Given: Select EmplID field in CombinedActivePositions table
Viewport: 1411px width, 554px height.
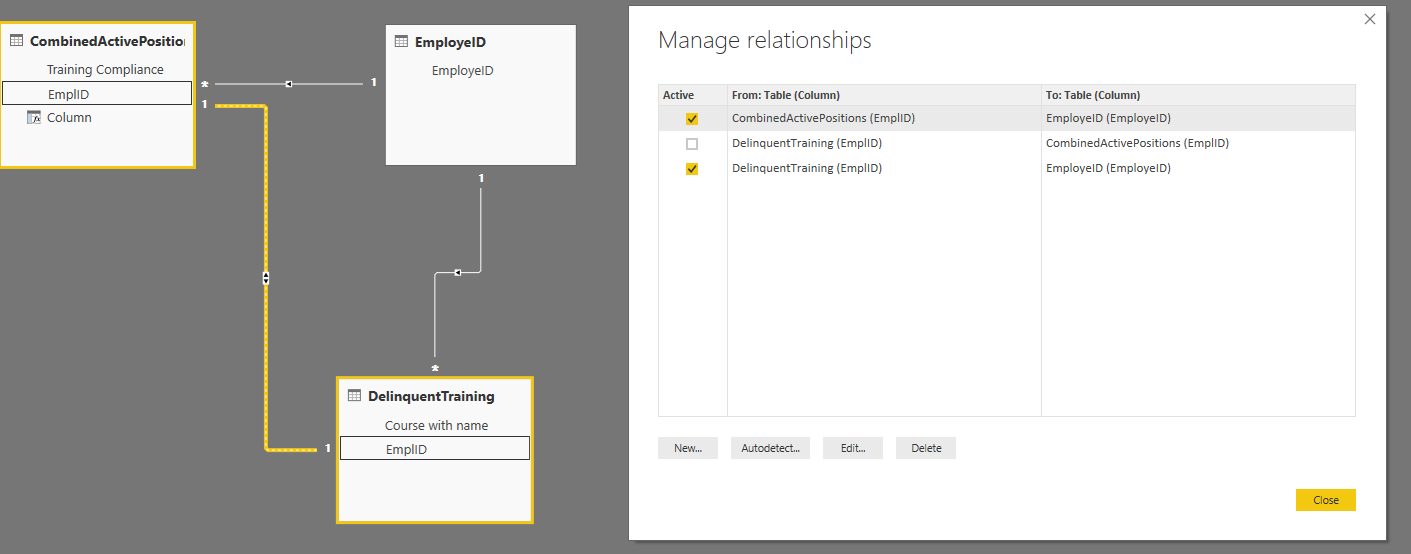Looking at the screenshot, I should tap(97, 93).
